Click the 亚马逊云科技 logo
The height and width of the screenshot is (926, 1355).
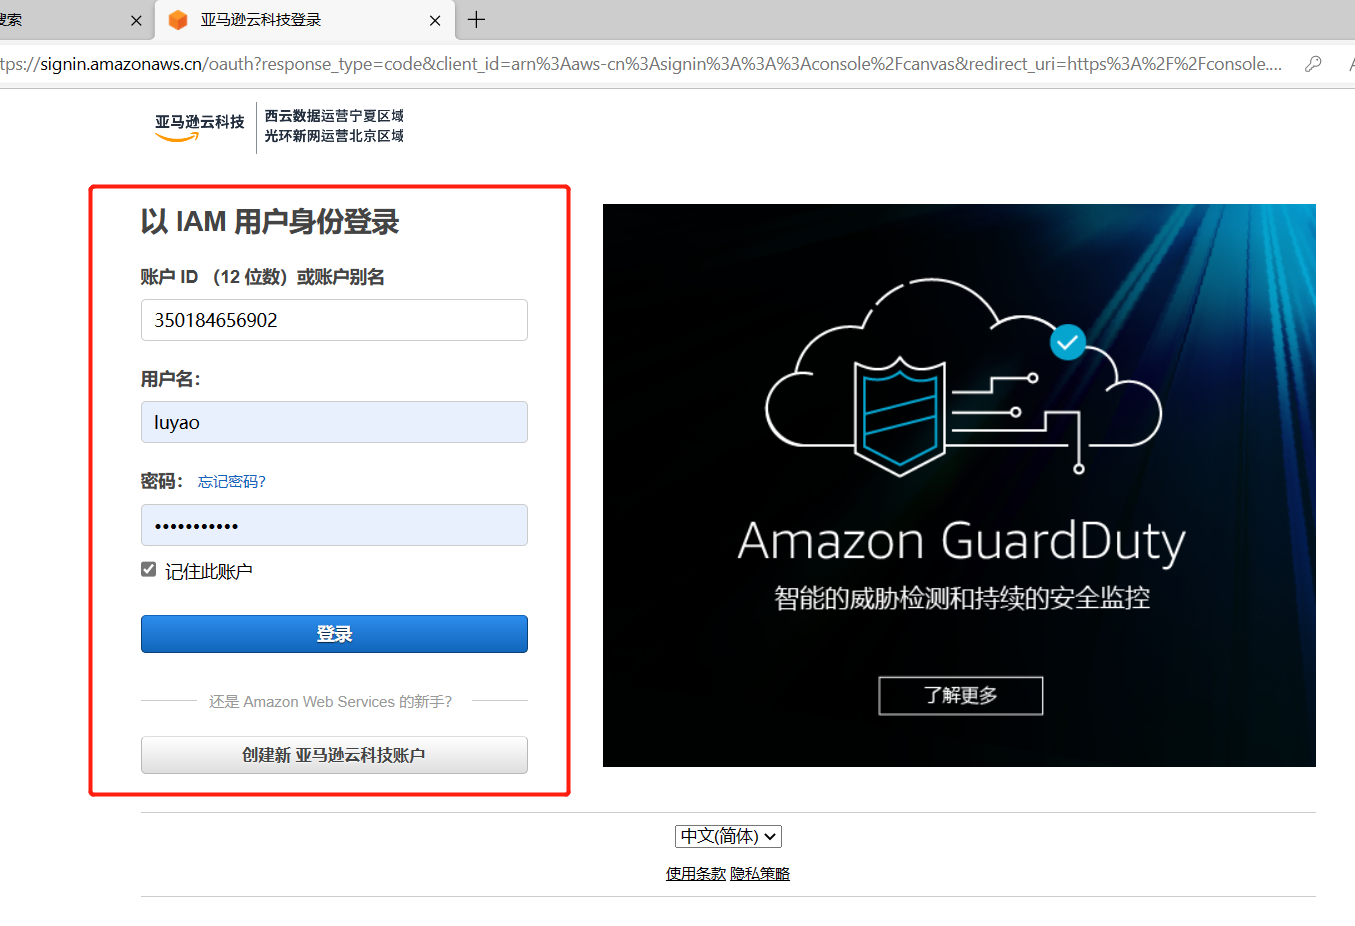(199, 127)
